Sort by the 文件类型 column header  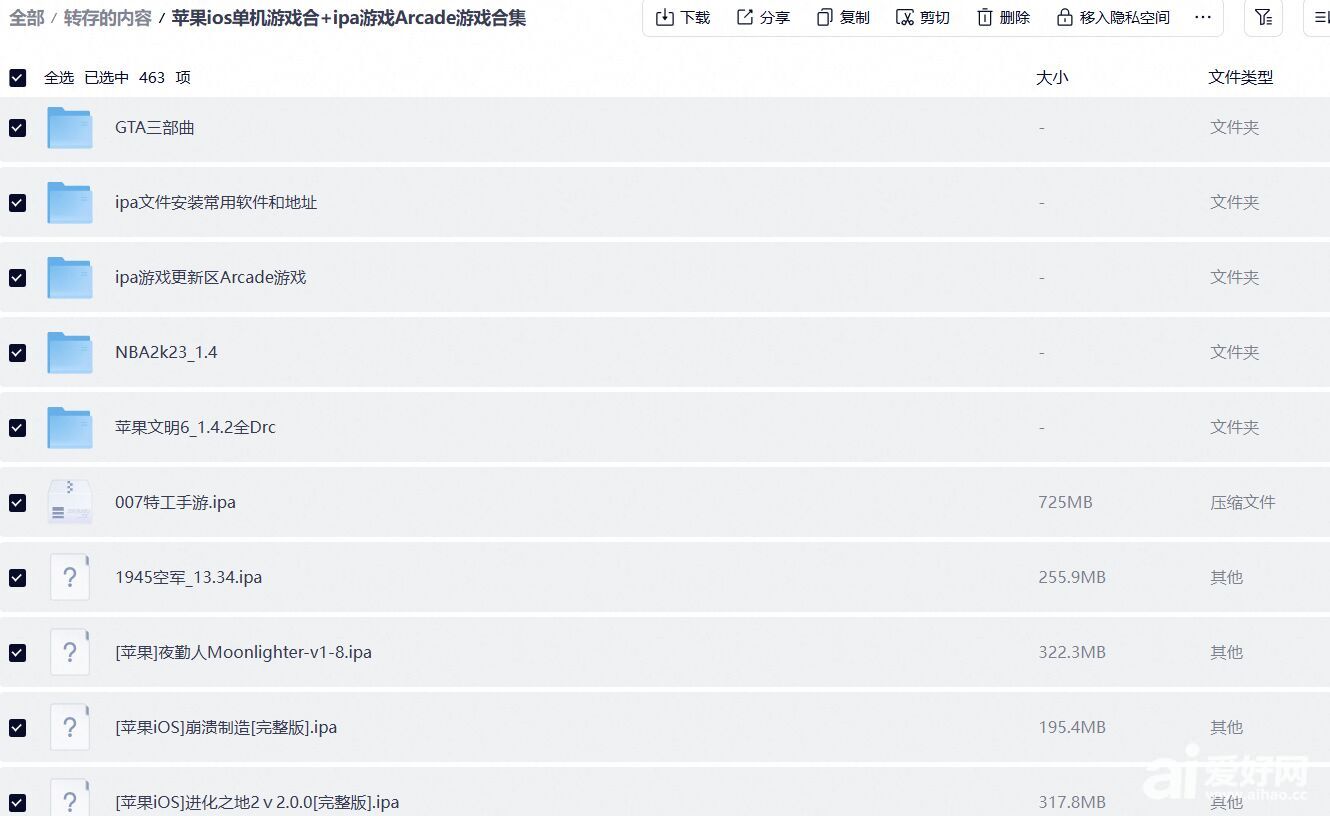point(1241,78)
